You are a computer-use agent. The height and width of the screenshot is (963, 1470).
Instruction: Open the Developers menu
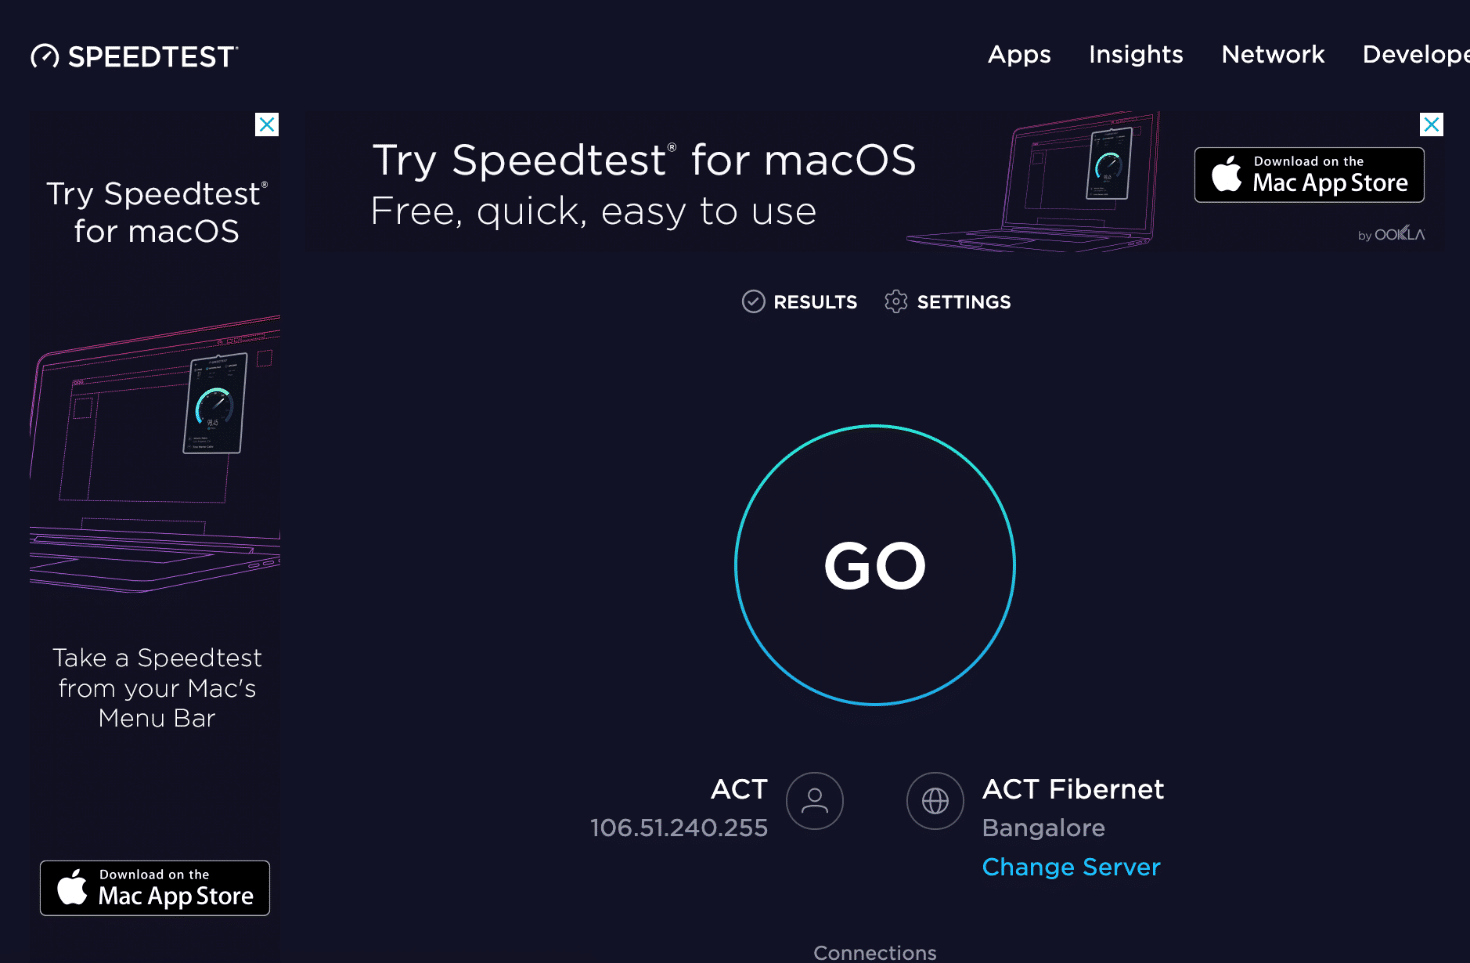[x=1415, y=55]
